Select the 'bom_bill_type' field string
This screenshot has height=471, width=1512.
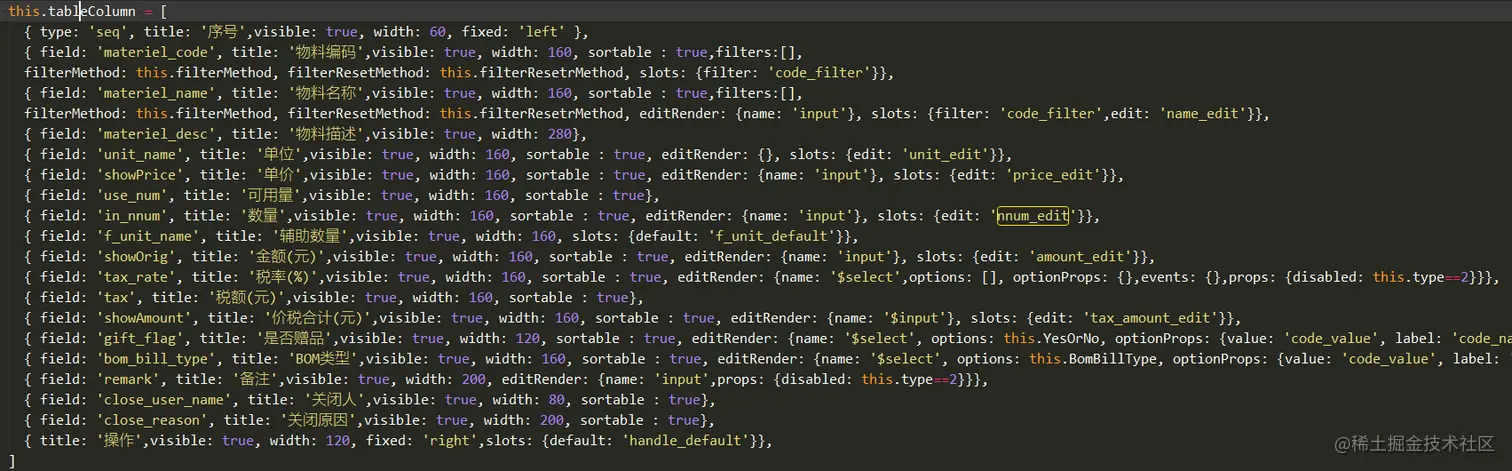[158, 359]
